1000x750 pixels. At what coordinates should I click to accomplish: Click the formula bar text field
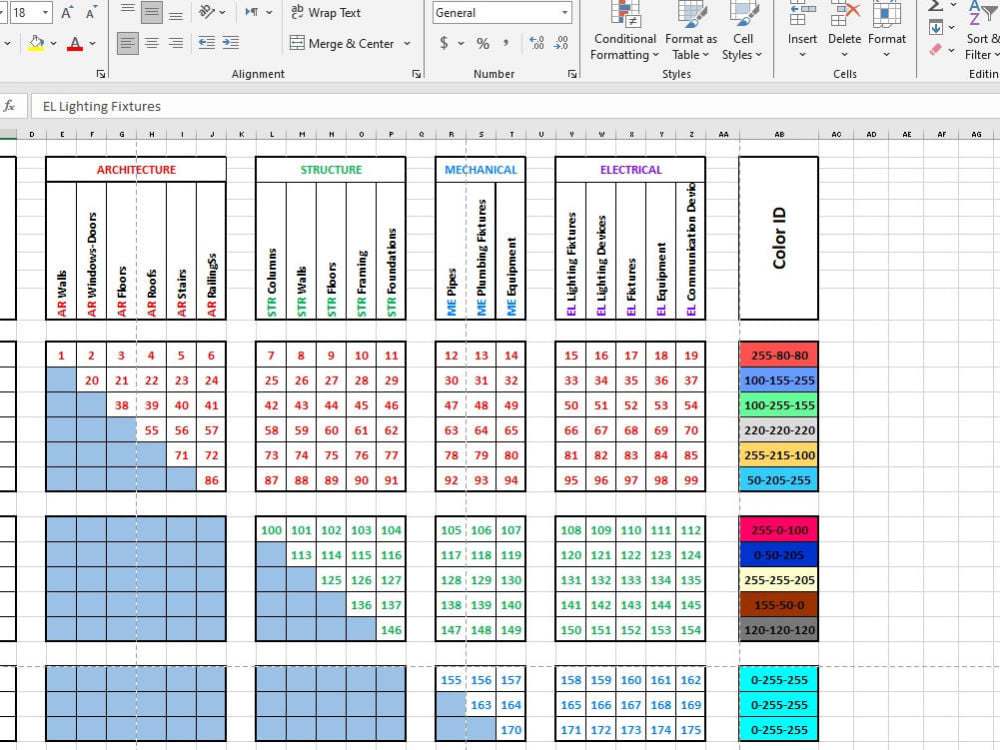tap(515, 106)
